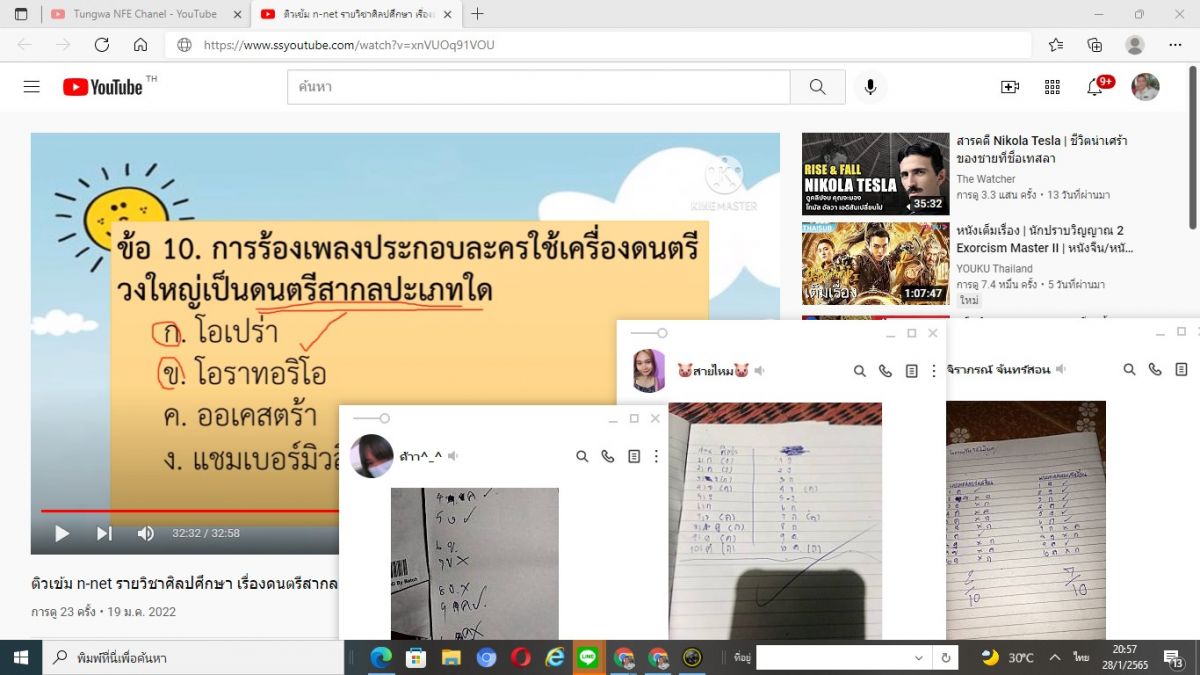Expand the taskbar address dropdown arrow
The height and width of the screenshot is (675, 1200).
pos(918,657)
